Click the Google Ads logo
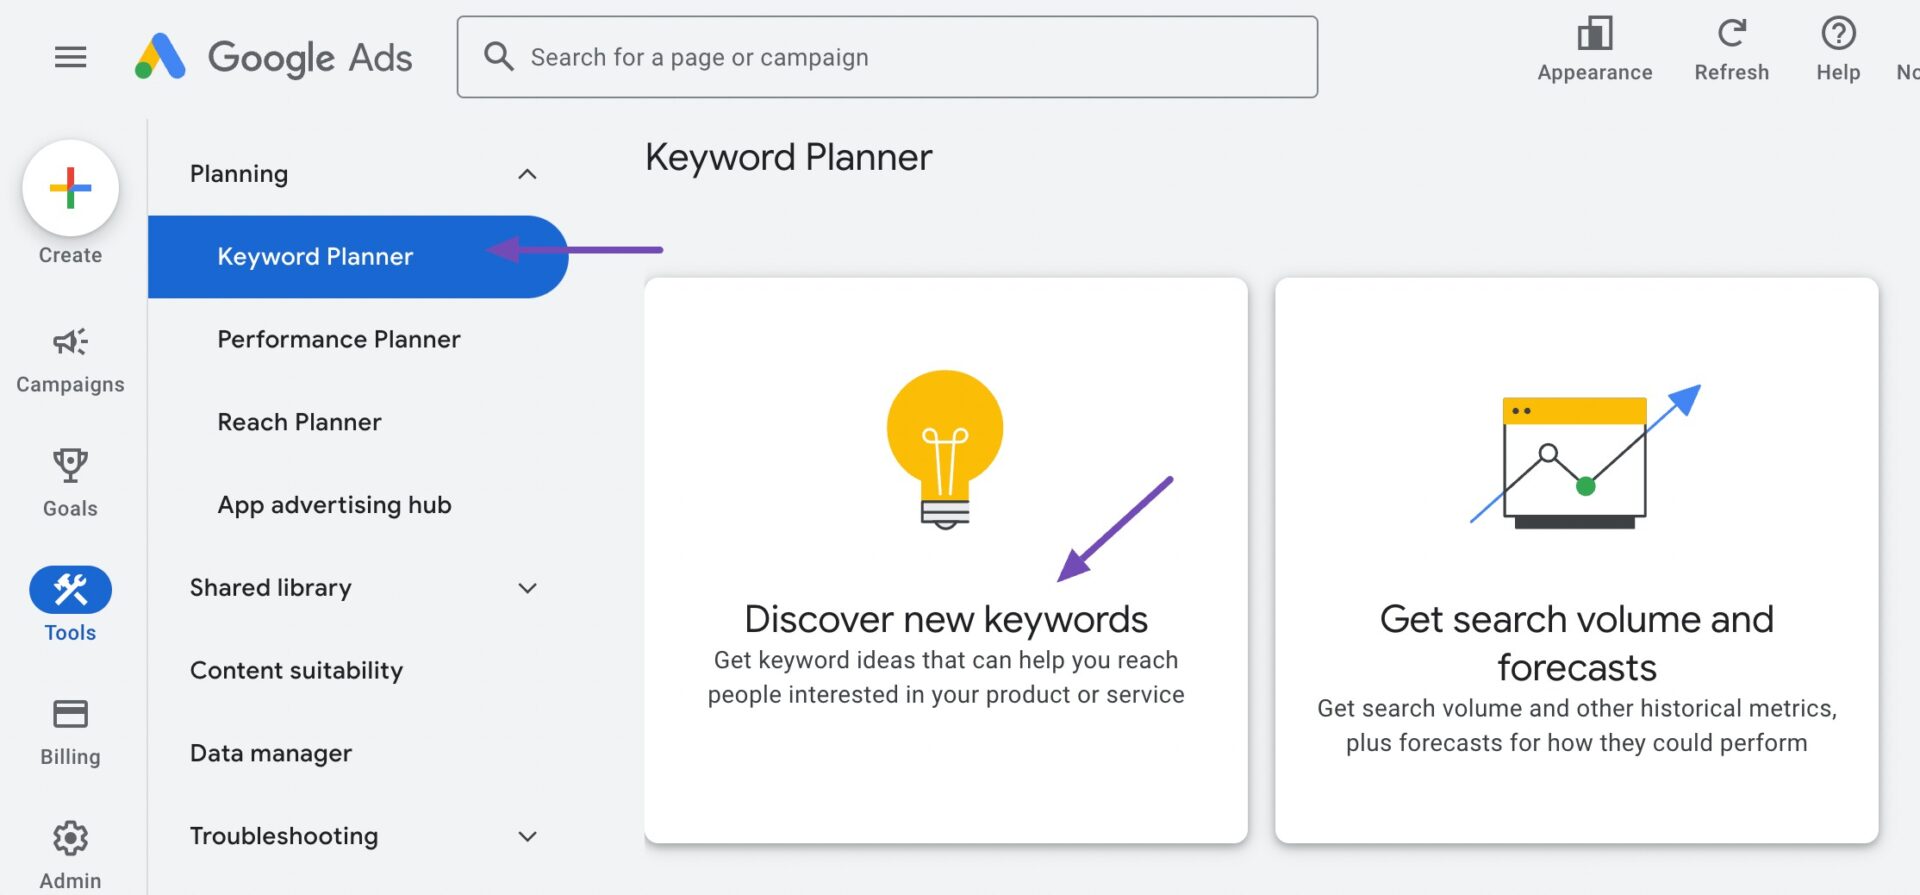Image resolution: width=1920 pixels, height=895 pixels. (272, 57)
